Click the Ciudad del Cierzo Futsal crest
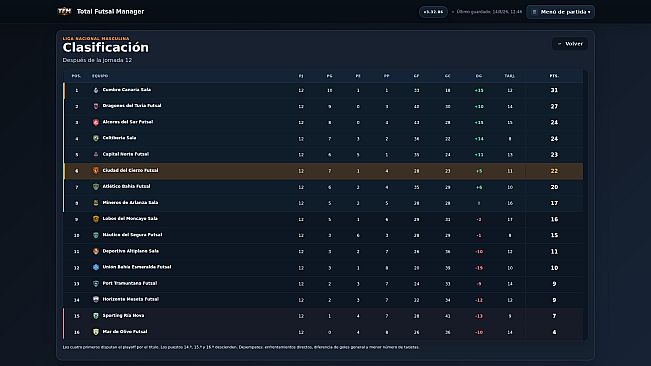The image size is (651, 366). (x=96, y=171)
